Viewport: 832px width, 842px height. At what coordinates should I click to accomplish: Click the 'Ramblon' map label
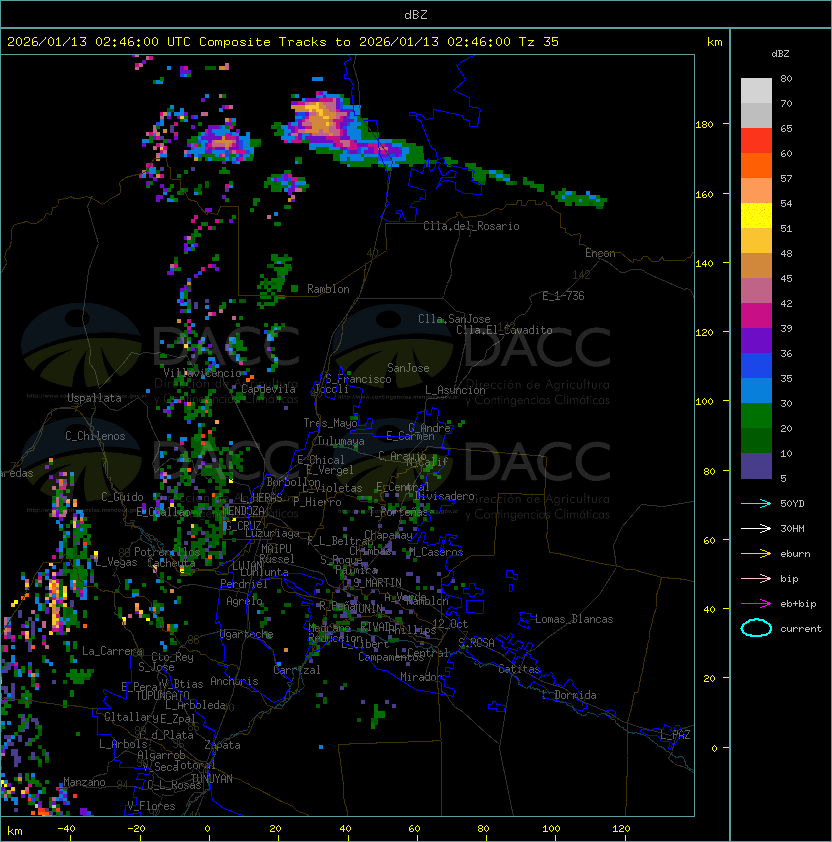point(328,289)
